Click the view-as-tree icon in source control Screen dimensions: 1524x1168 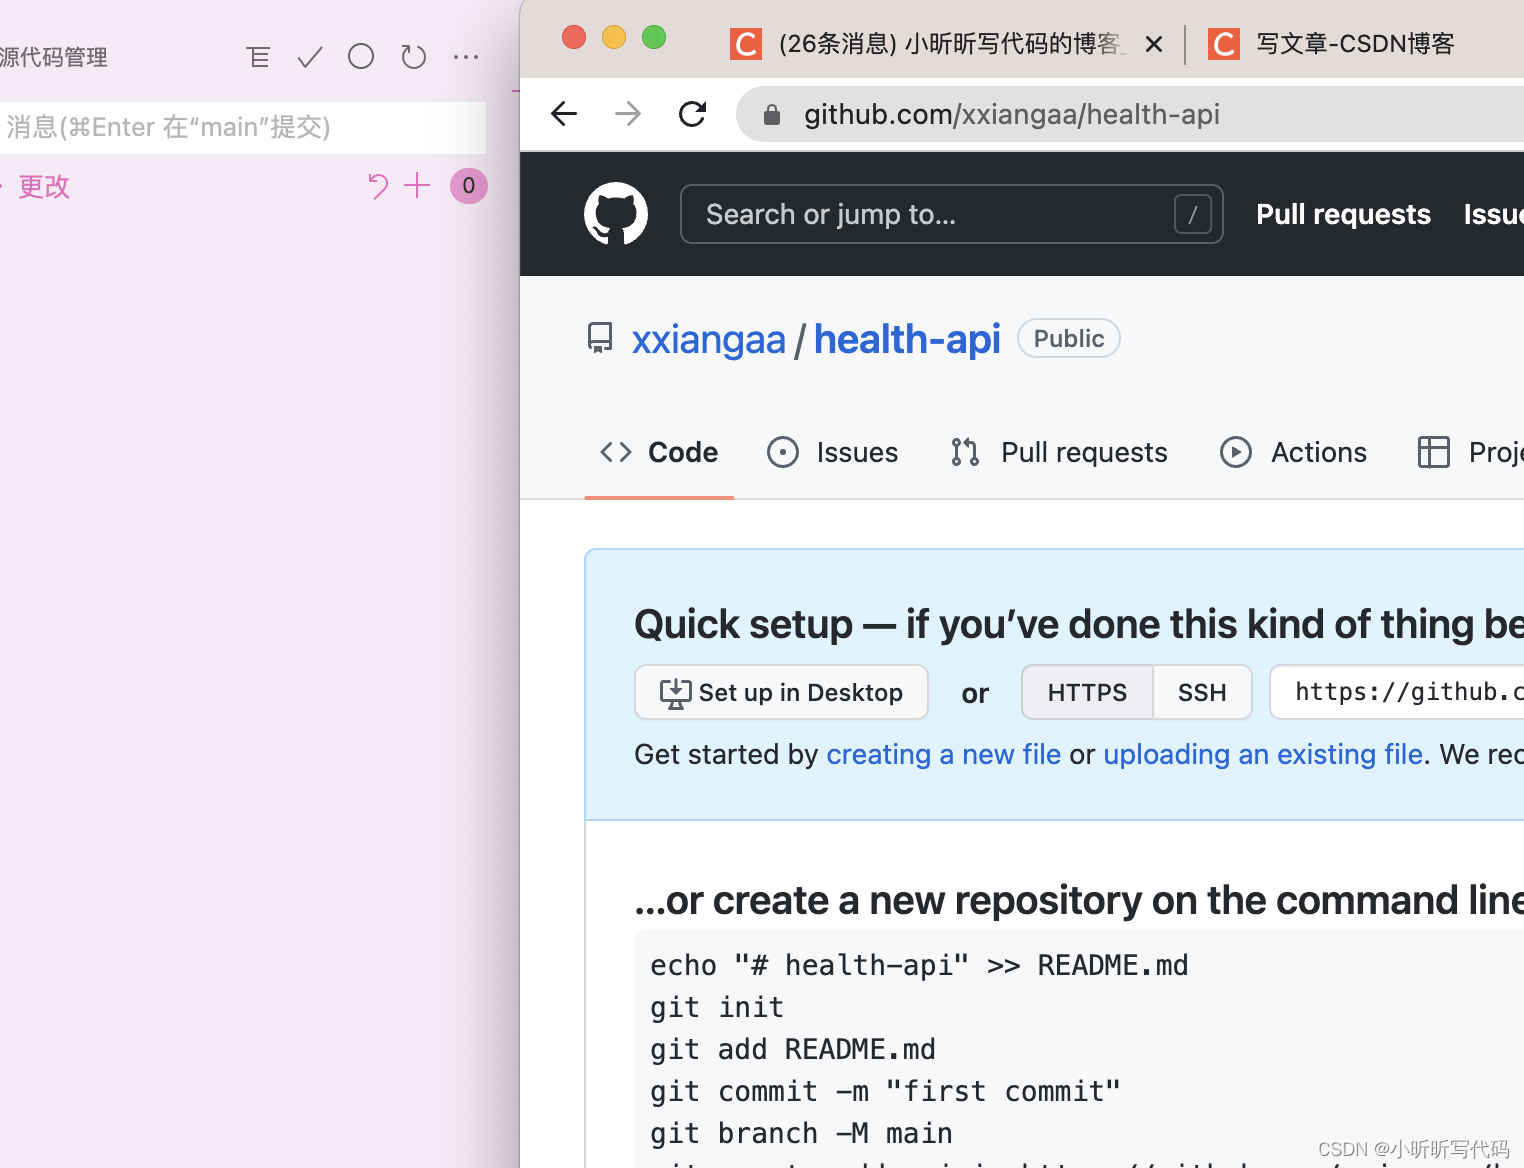[258, 57]
